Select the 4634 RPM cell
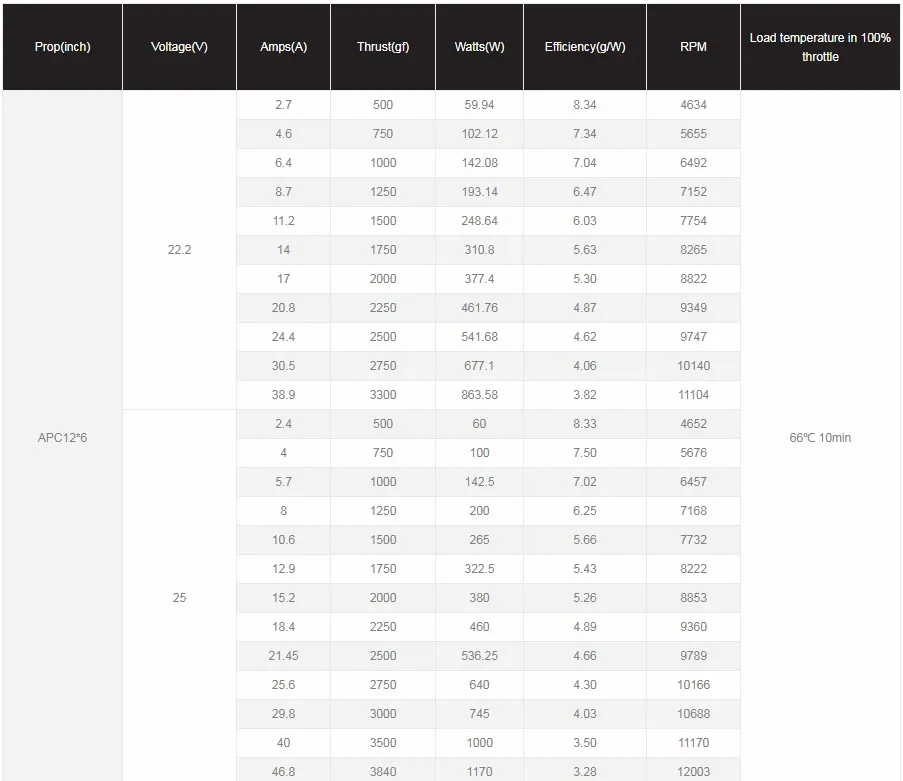Image resolution: width=903 pixels, height=781 pixels. (x=693, y=105)
